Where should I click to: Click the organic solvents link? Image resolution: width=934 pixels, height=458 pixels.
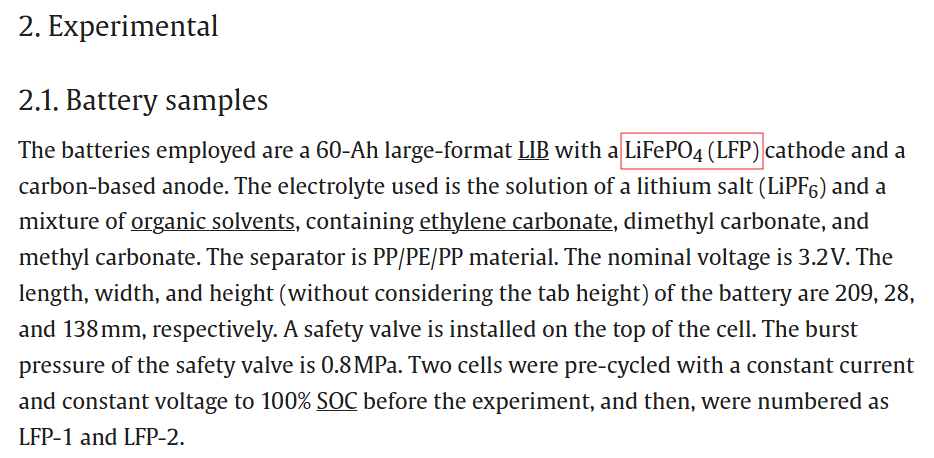(x=212, y=222)
